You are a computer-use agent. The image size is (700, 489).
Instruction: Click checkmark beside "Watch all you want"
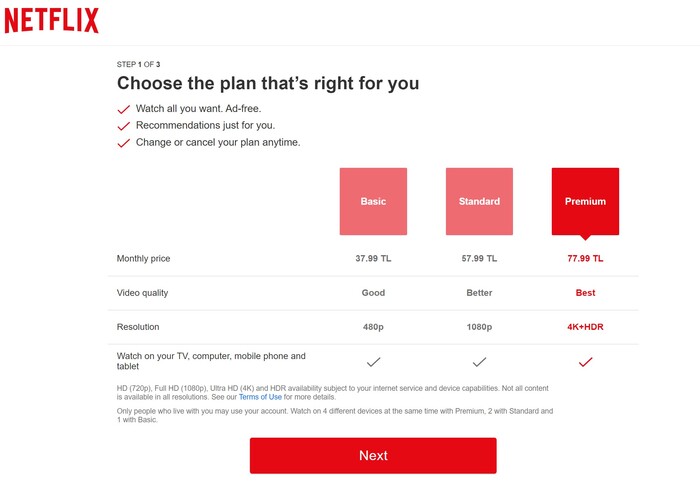tap(124, 109)
